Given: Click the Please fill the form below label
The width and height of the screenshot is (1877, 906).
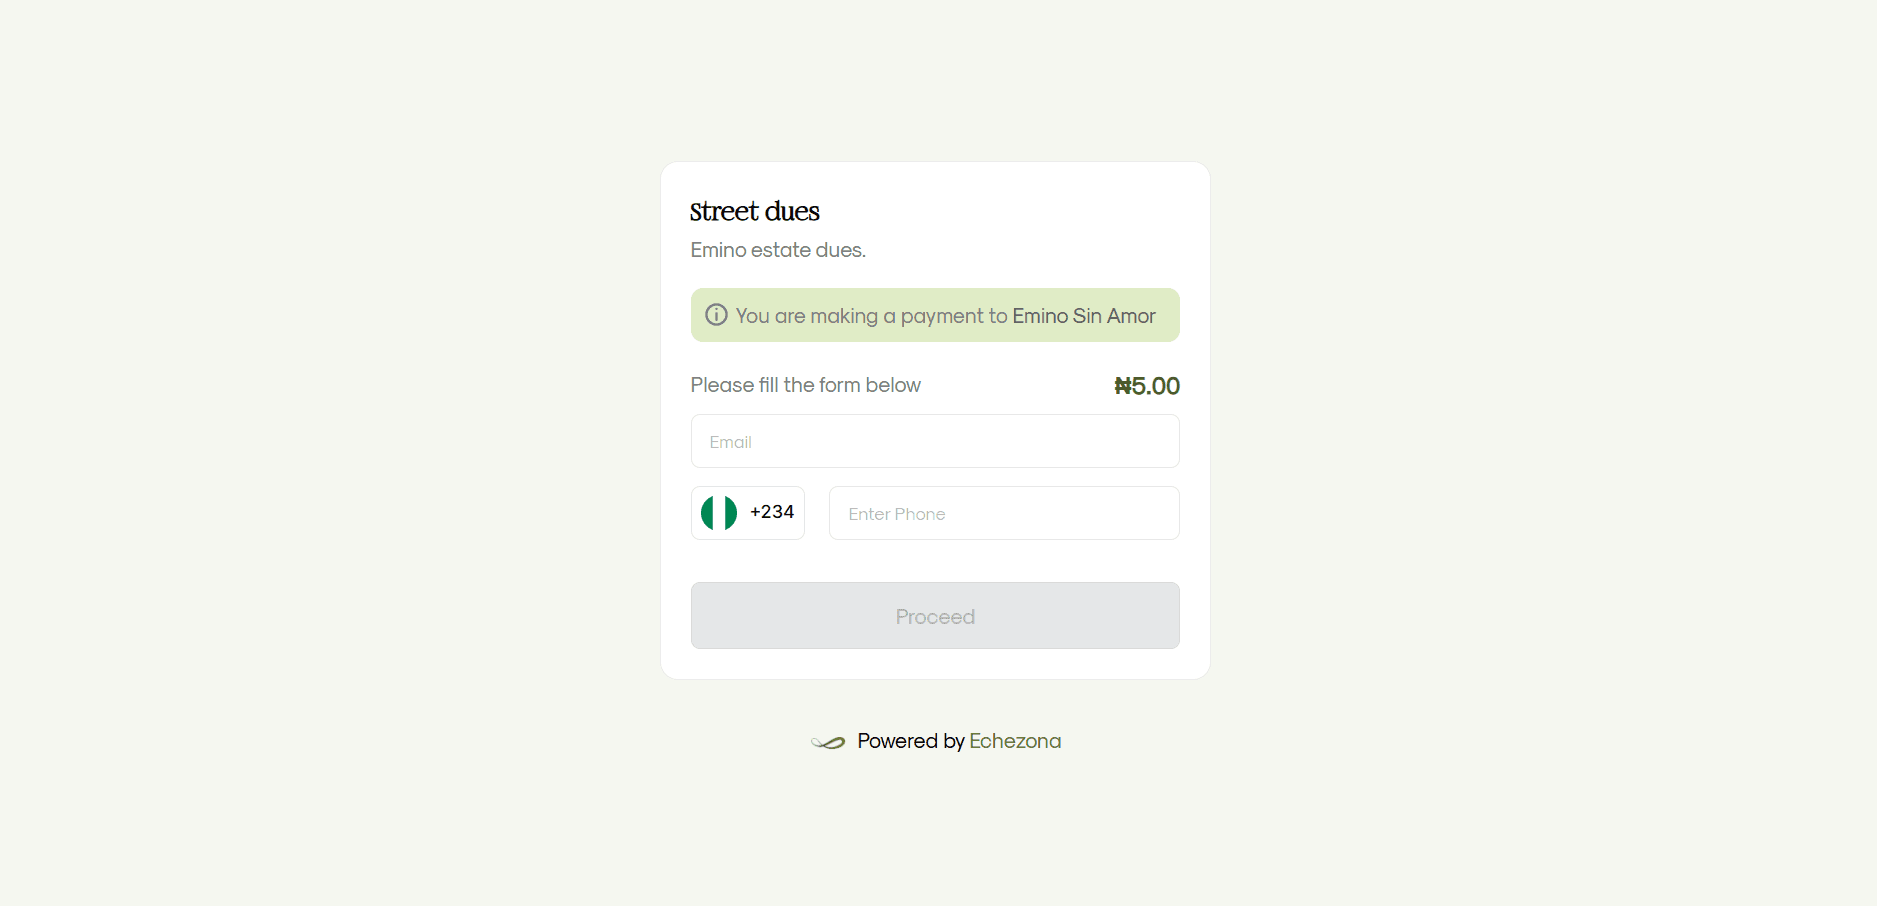Looking at the screenshot, I should pyautogui.click(x=805, y=385).
